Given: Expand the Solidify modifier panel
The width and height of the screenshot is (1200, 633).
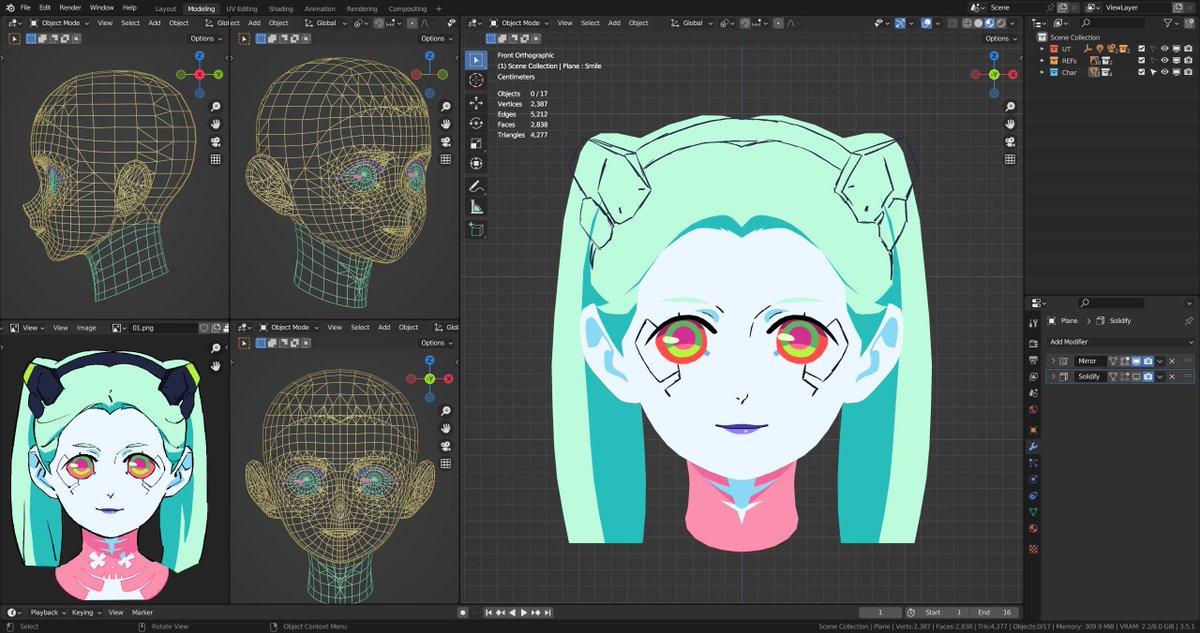Looking at the screenshot, I should pyautogui.click(x=1053, y=376).
